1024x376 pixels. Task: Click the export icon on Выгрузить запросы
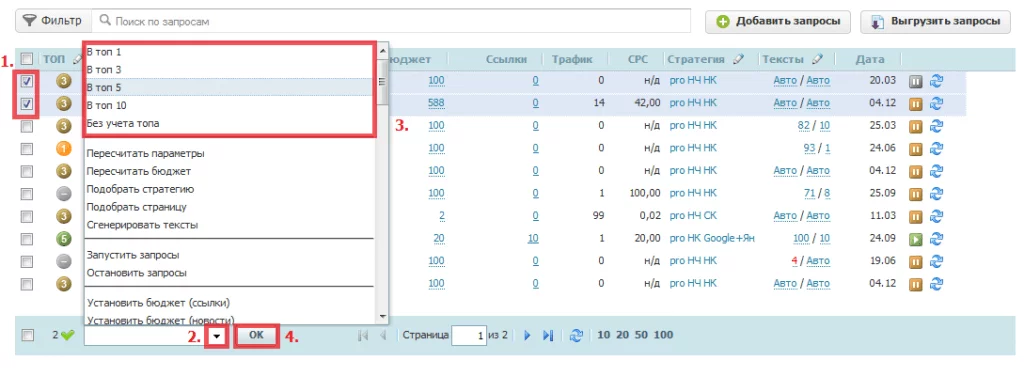coord(878,22)
